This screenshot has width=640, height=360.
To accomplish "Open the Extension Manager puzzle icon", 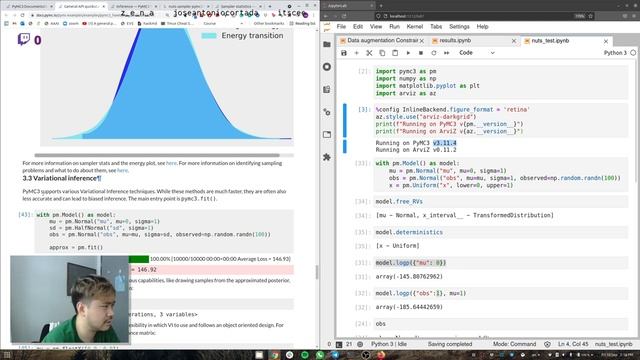I will click(x=327, y=157).
